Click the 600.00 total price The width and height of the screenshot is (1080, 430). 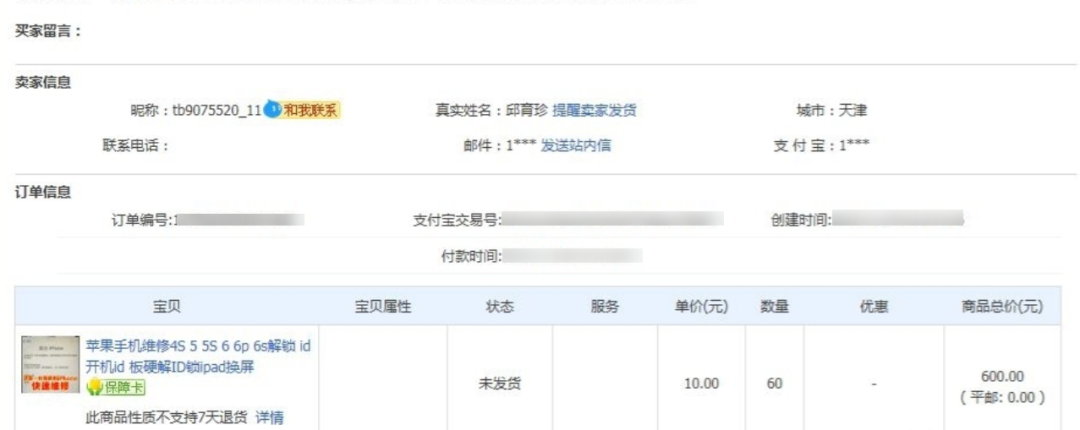click(x=1002, y=377)
